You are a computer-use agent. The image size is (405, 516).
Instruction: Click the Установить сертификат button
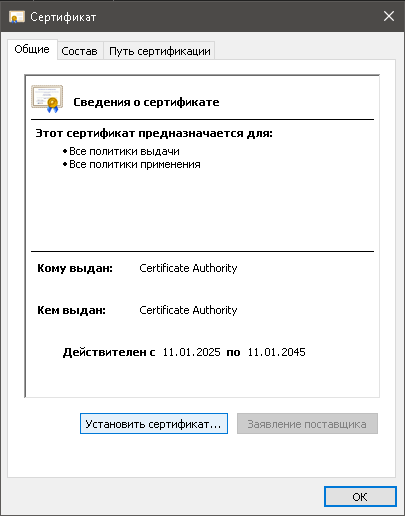(154, 424)
